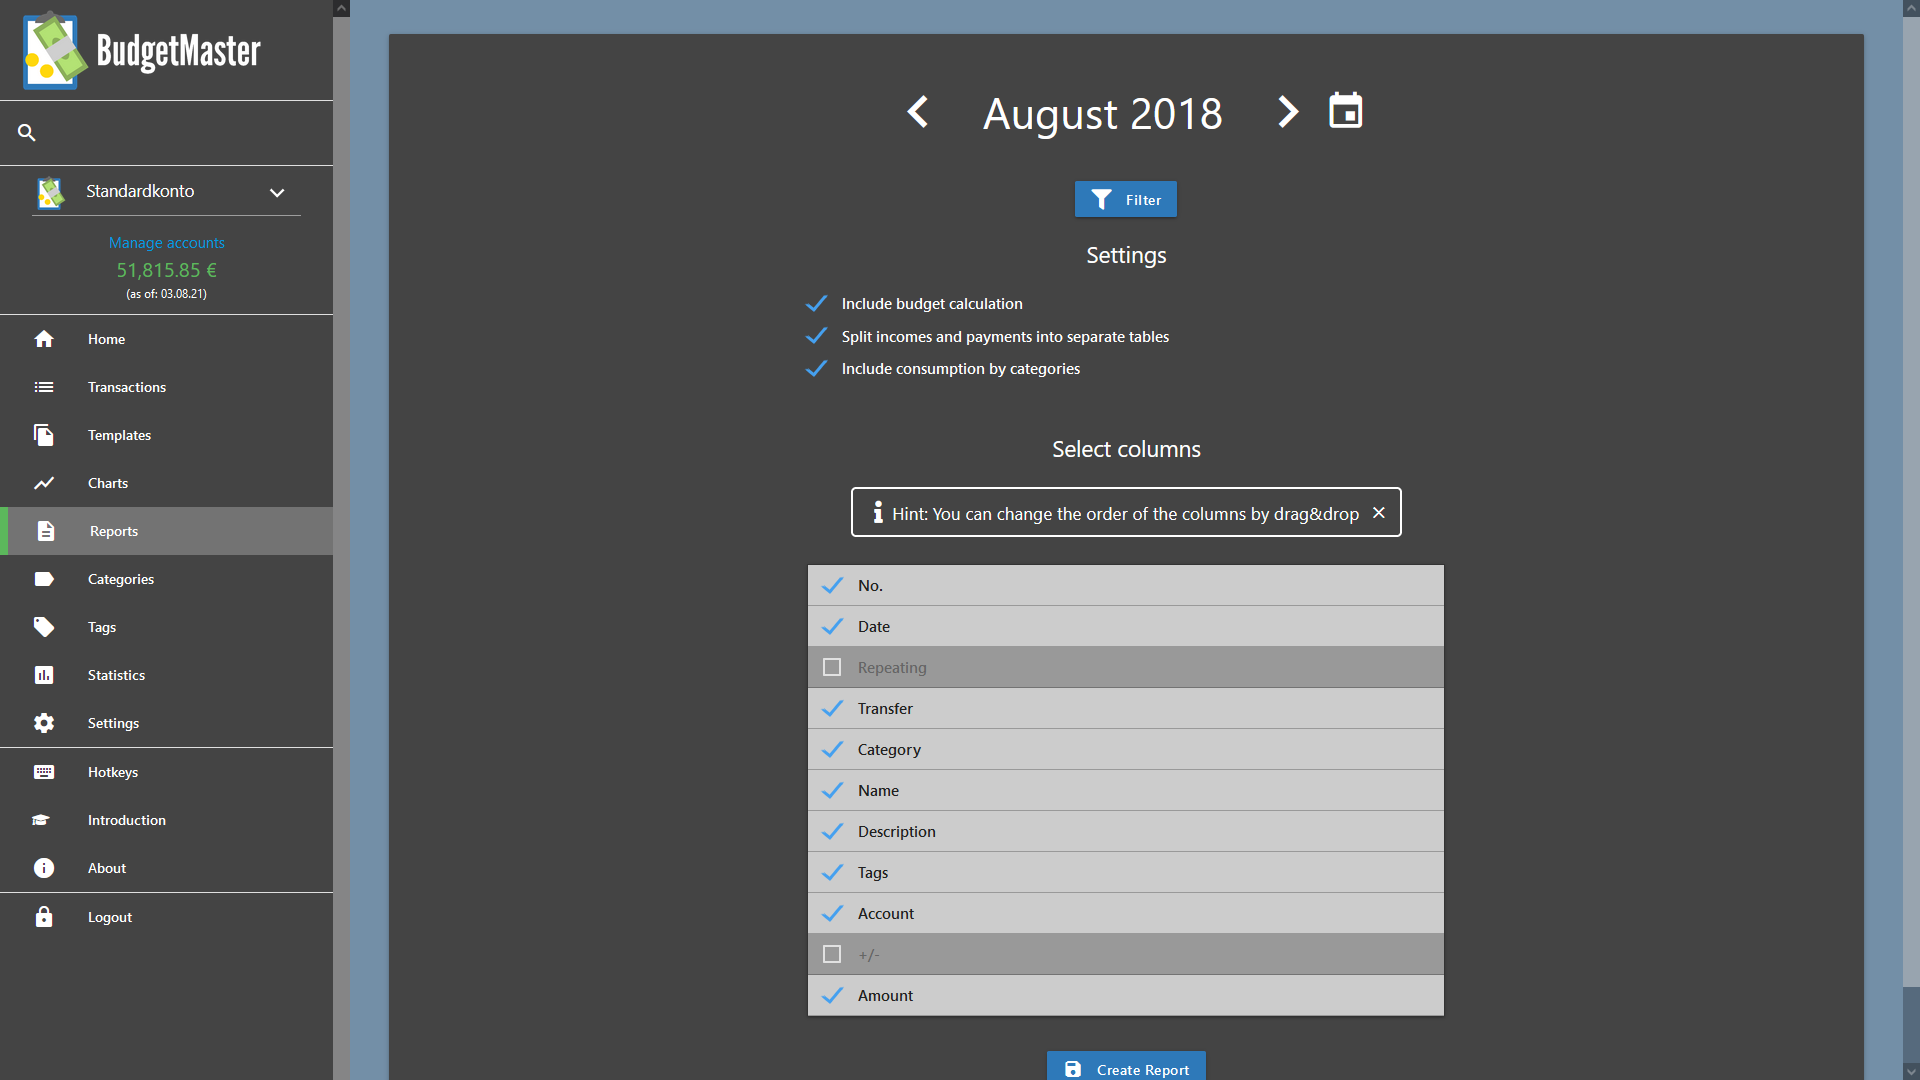Dismiss the drag&drop hint message
Screen dimensions: 1920x1080
[x=1379, y=513]
